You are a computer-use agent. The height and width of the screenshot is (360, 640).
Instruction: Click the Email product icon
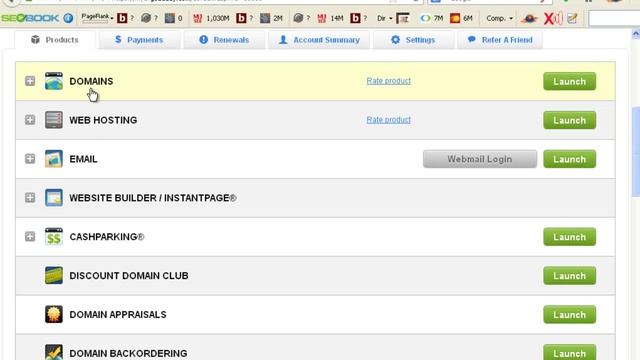54,158
